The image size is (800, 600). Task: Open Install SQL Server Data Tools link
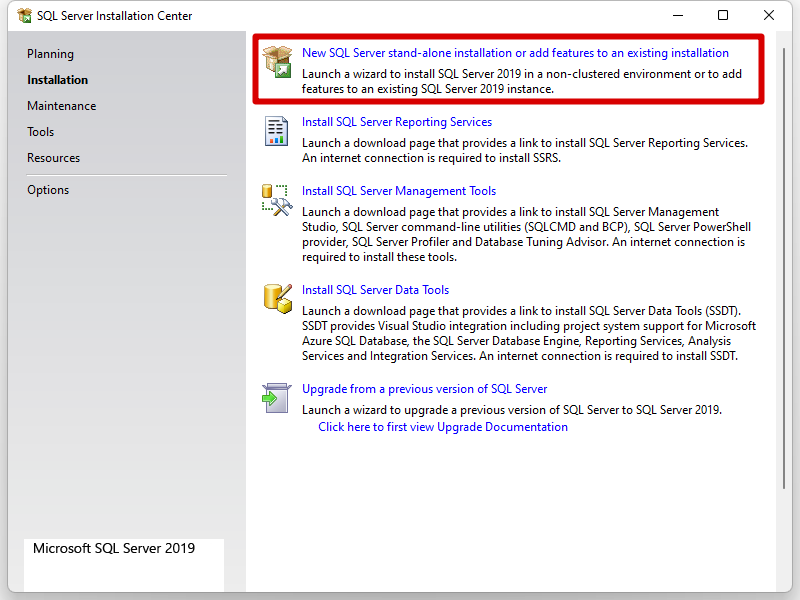[376, 290]
